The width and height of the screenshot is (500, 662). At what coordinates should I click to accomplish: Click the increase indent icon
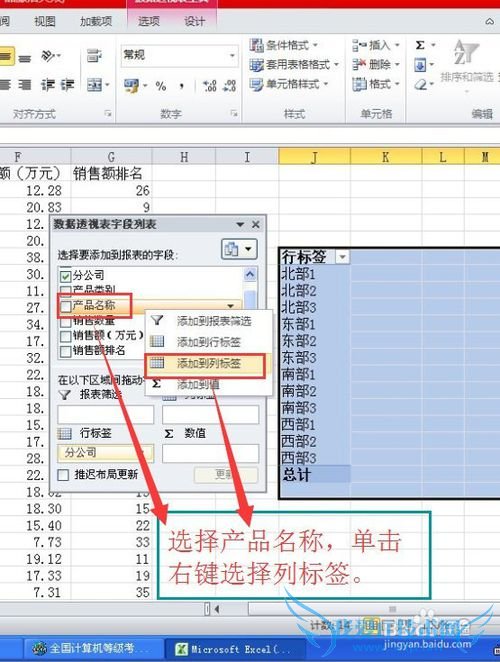click(x=68, y=85)
